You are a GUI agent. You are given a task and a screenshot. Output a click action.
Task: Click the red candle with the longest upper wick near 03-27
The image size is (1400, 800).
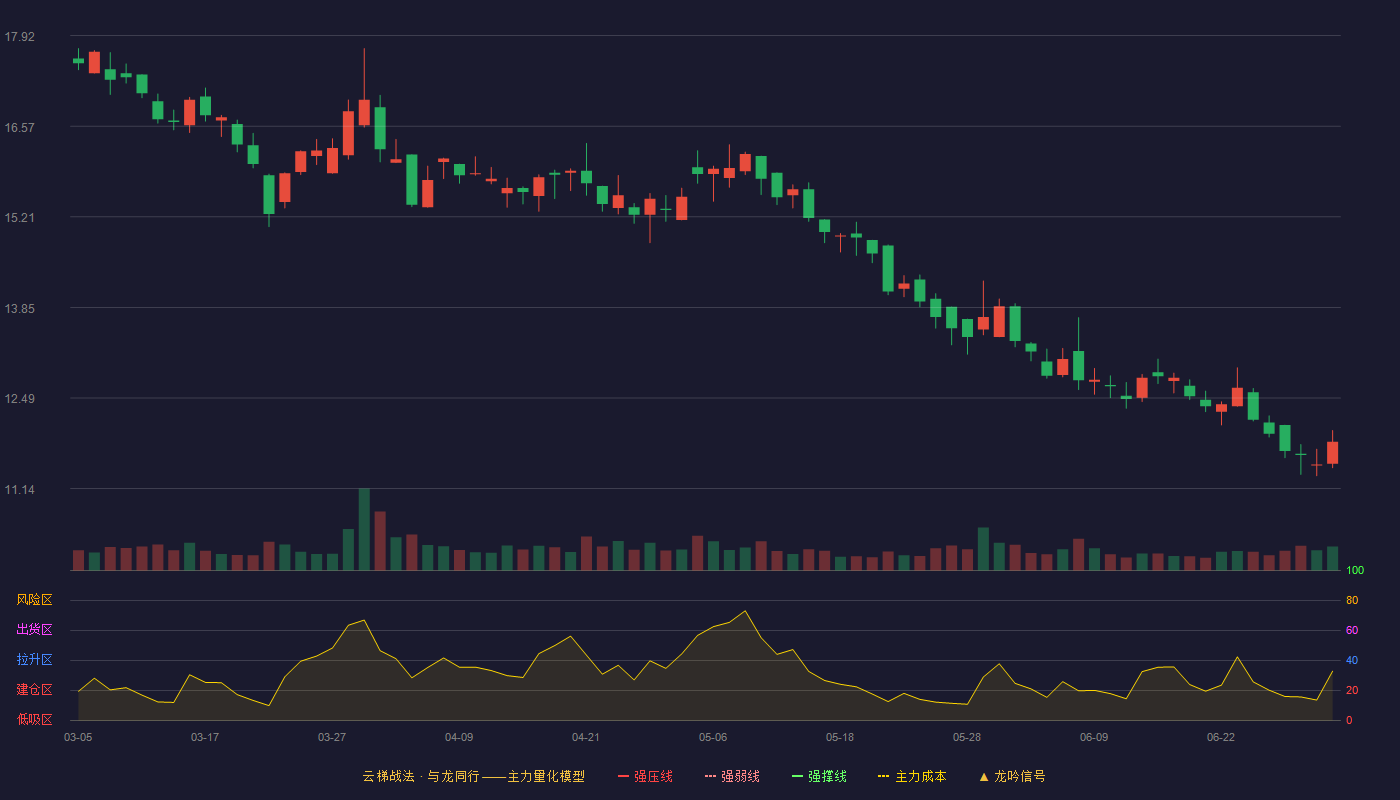[364, 112]
